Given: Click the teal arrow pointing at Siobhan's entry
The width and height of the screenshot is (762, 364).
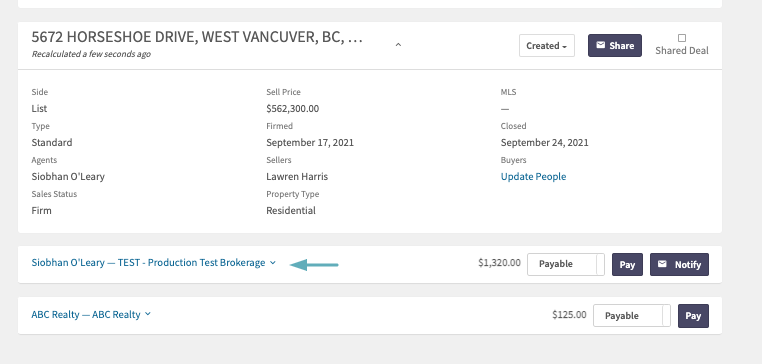Looking at the screenshot, I should coord(314,265).
